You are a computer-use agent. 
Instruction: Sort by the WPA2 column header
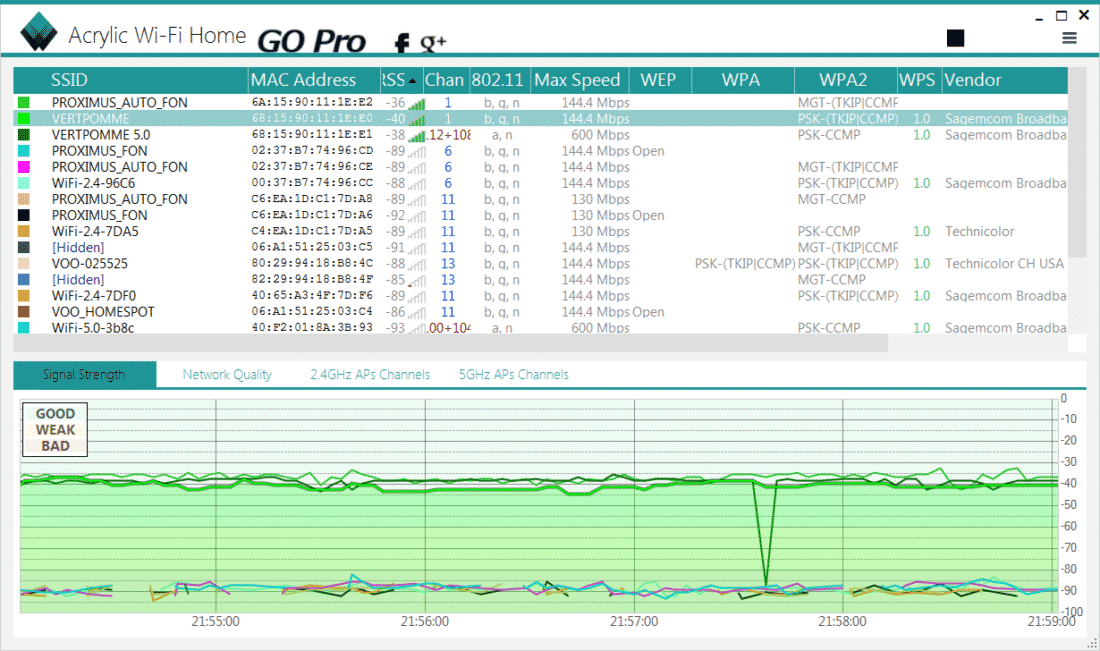(x=845, y=80)
